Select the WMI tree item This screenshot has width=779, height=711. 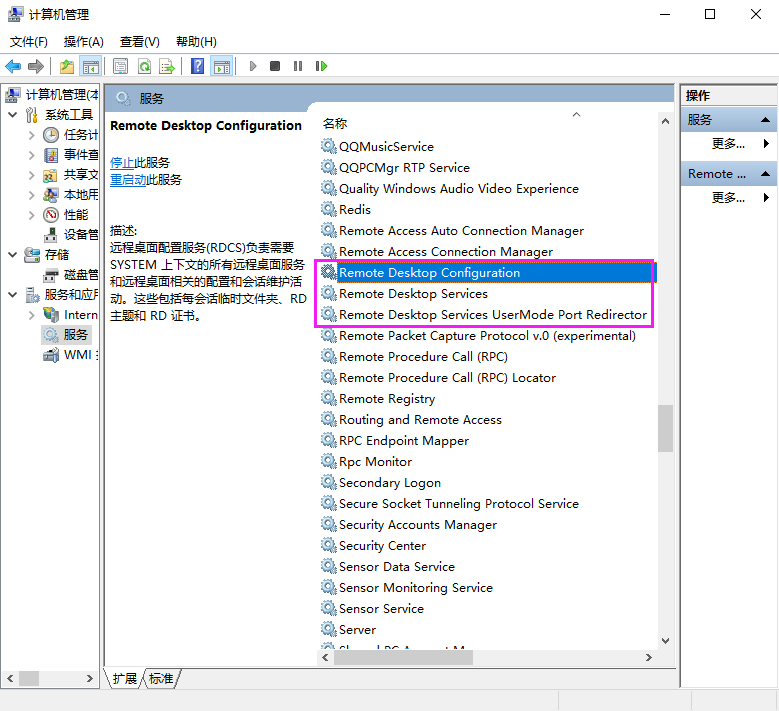point(71,355)
